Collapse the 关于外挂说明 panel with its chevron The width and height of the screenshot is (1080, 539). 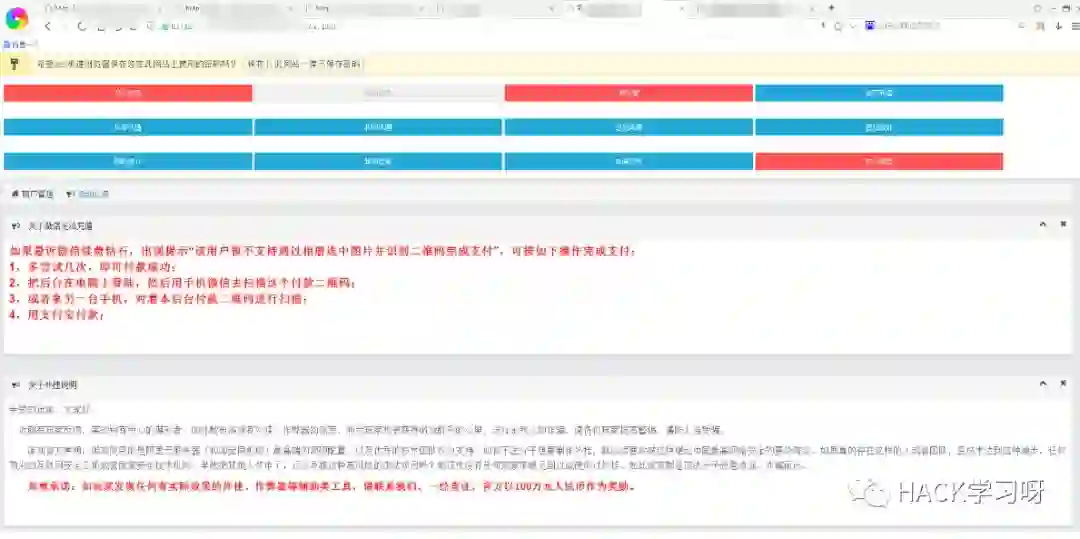tap(1043, 383)
